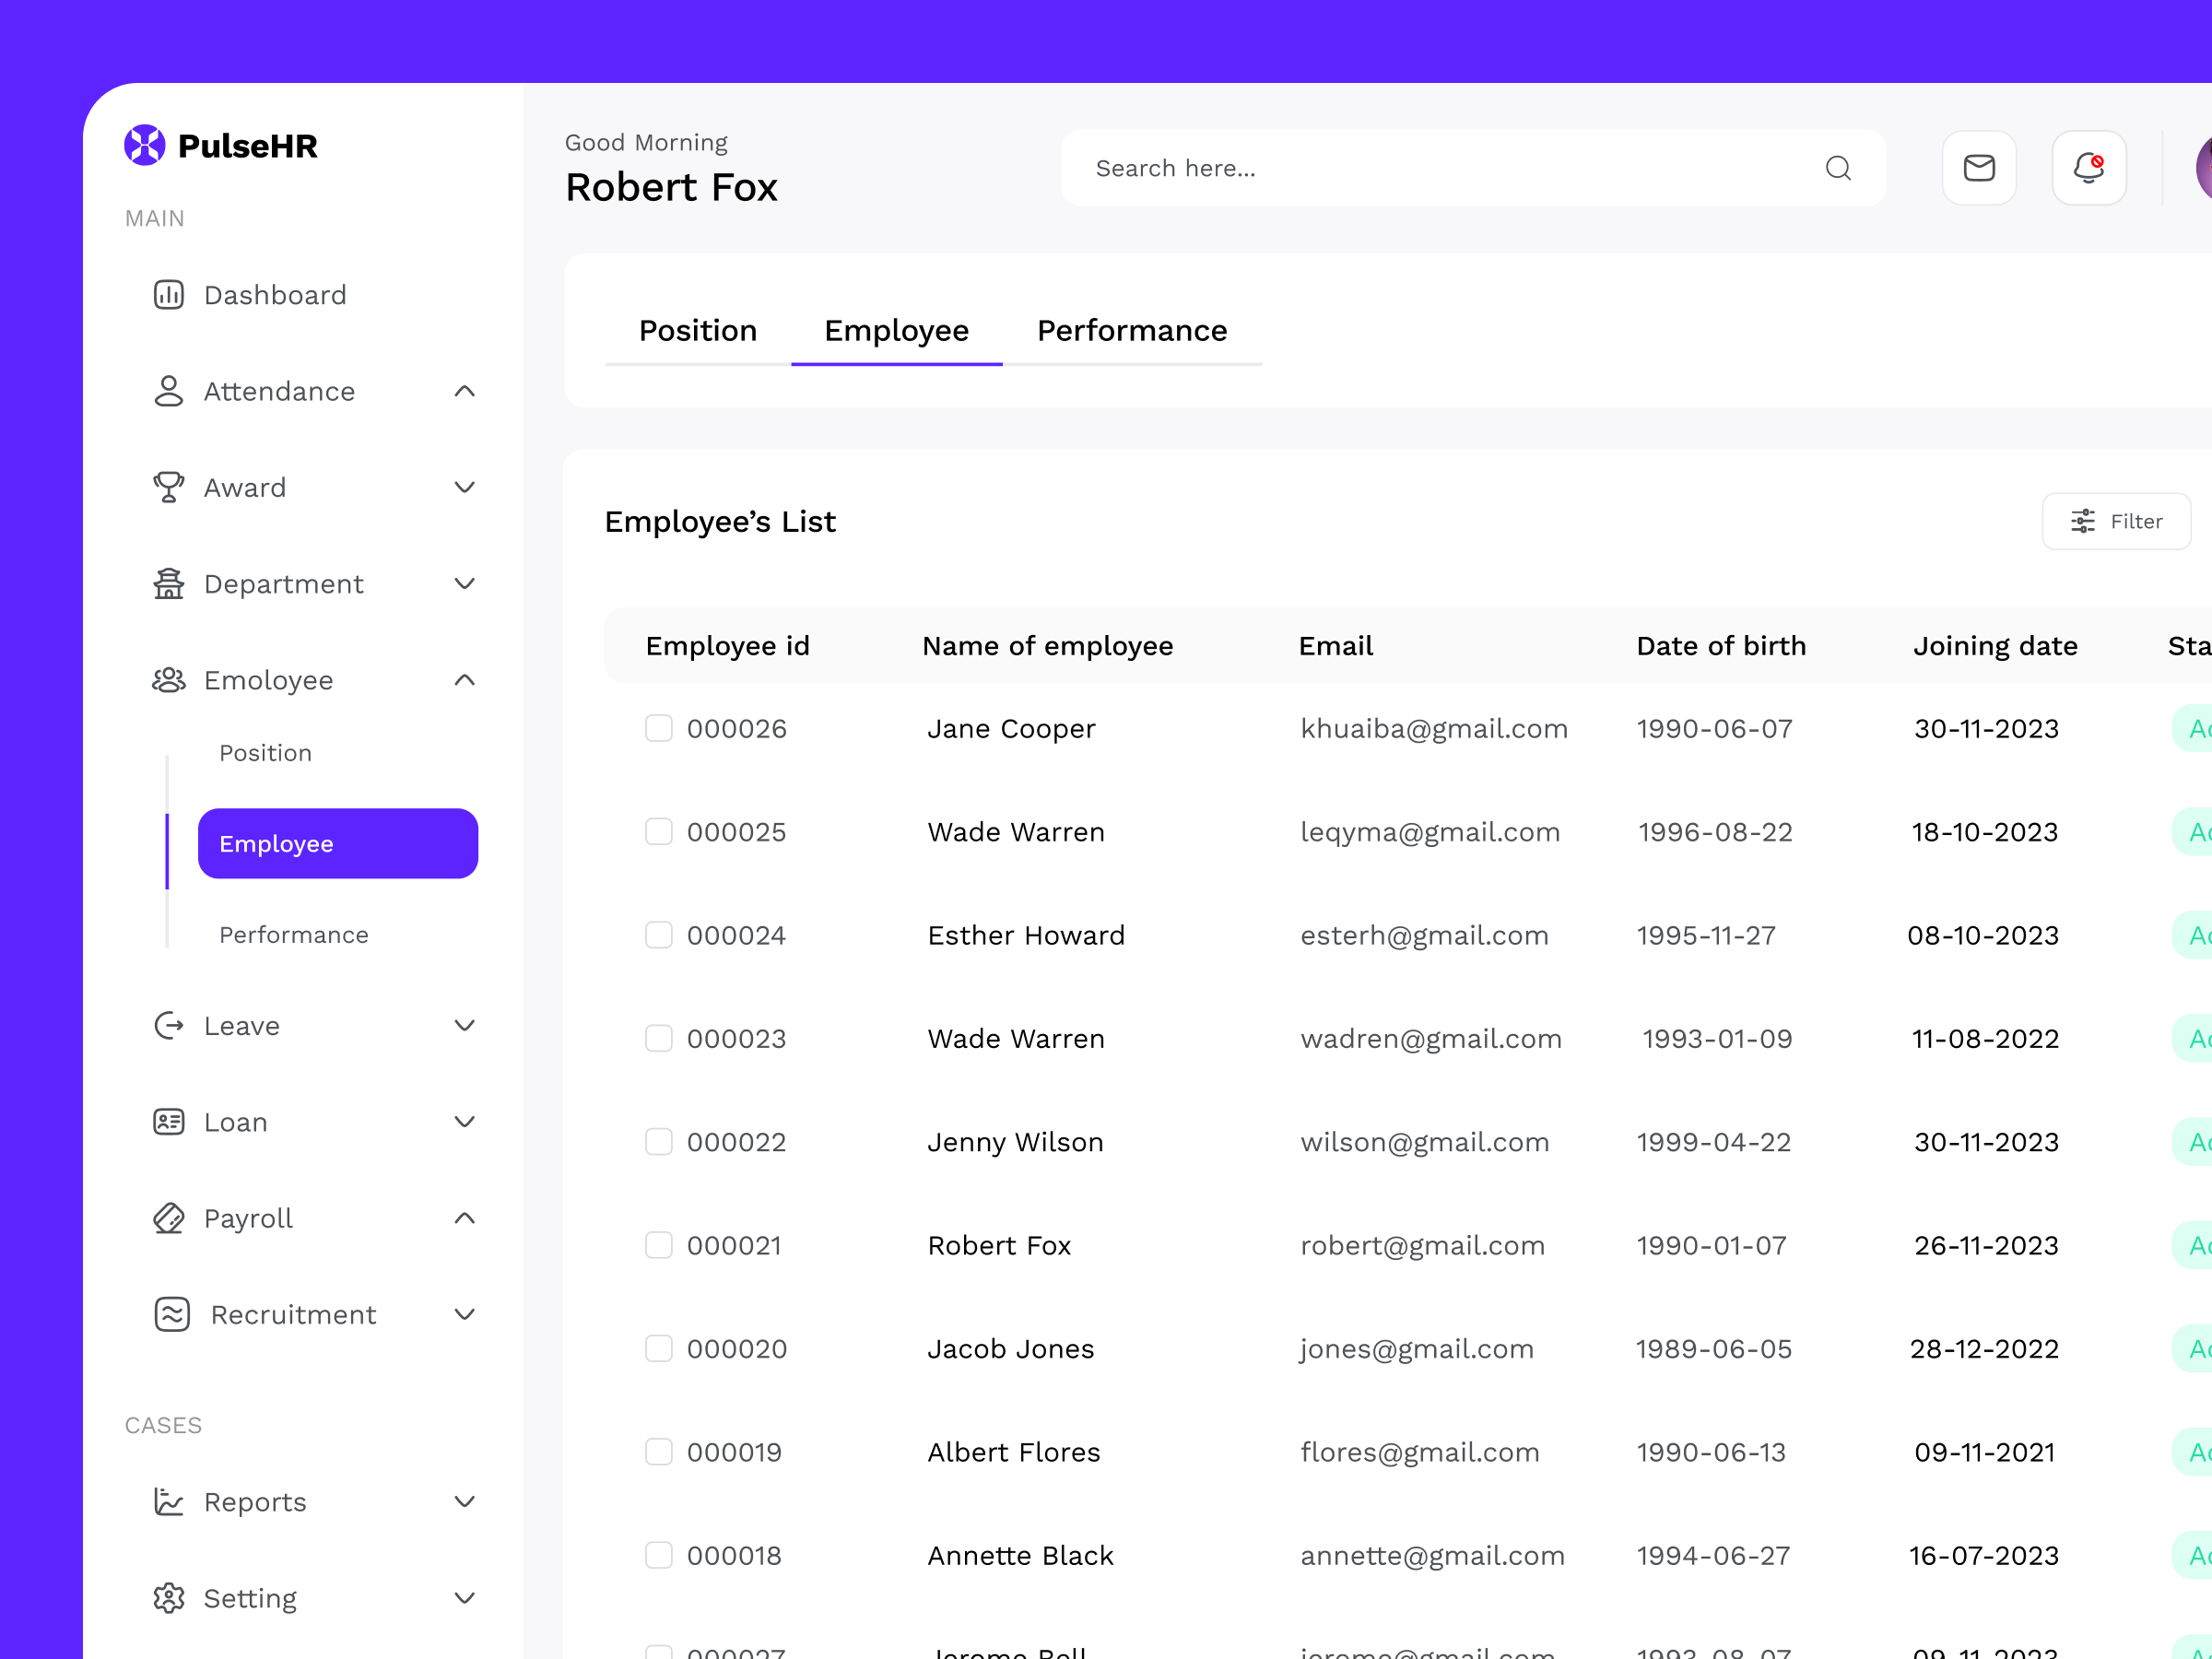Click the search magnifier icon
Screen dimensions: 2212x1659
pos(1838,168)
